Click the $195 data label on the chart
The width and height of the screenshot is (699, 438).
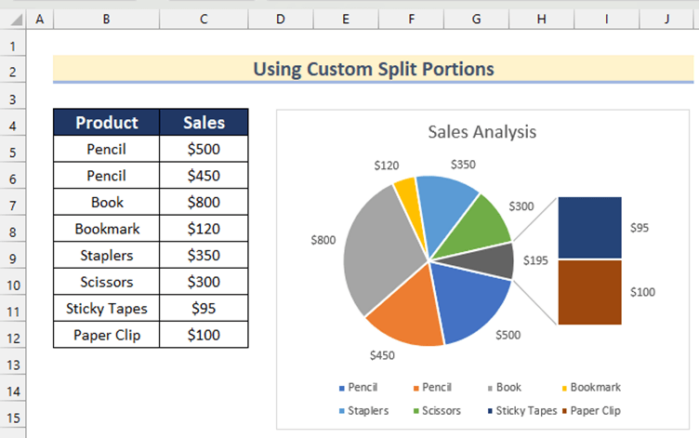pos(534,261)
